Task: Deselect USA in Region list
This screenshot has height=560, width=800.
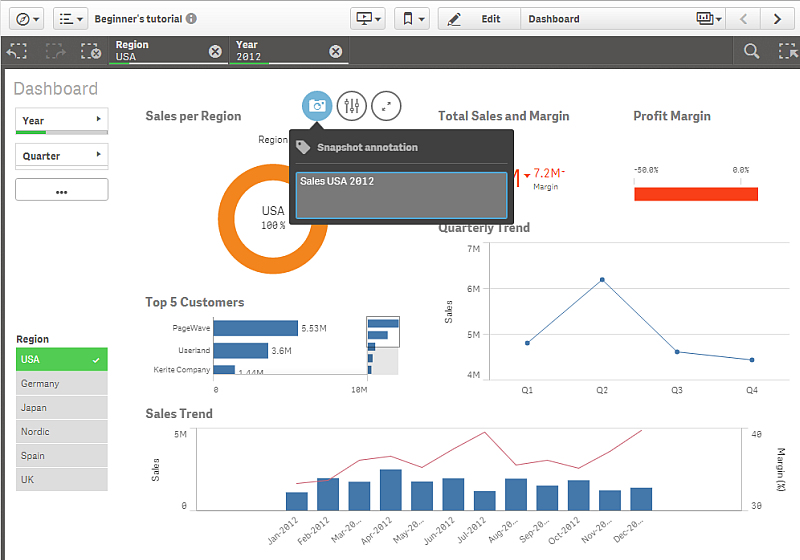Action: point(61,359)
